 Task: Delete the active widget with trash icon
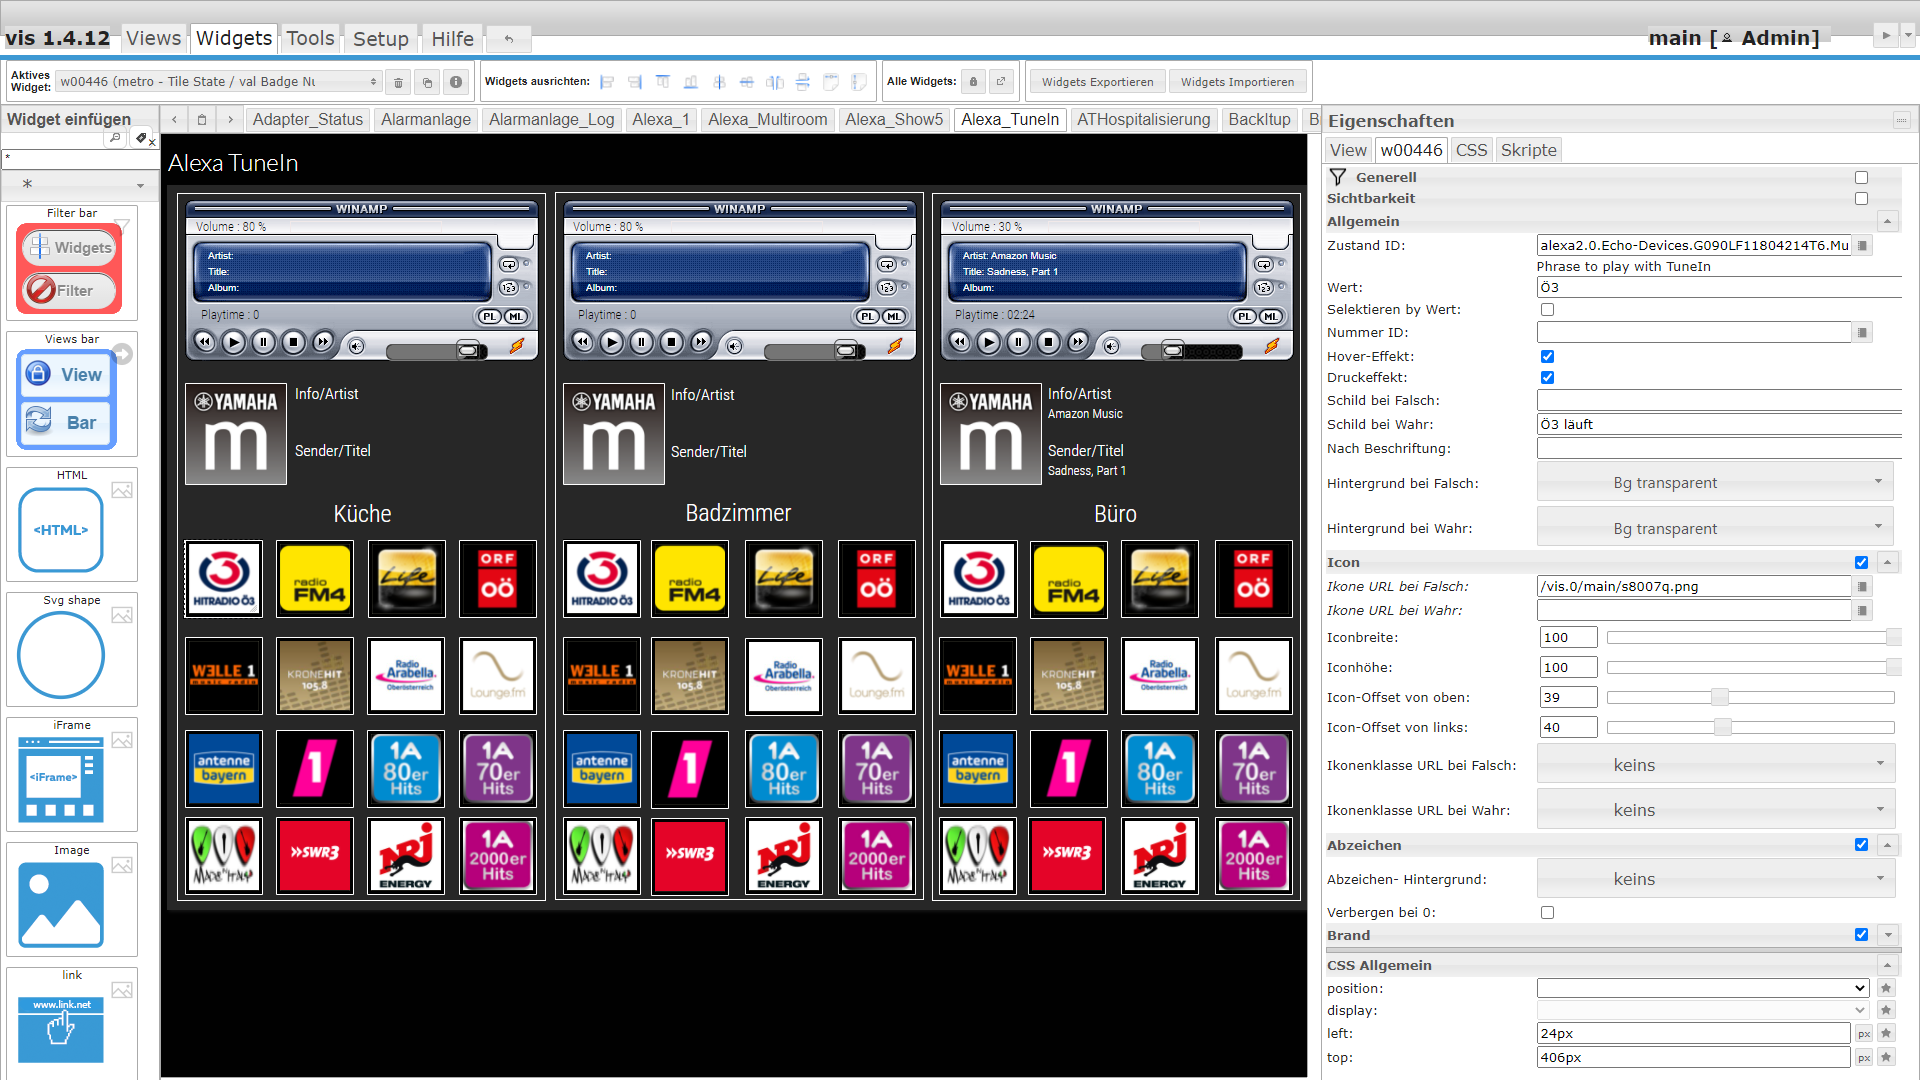[x=398, y=82]
